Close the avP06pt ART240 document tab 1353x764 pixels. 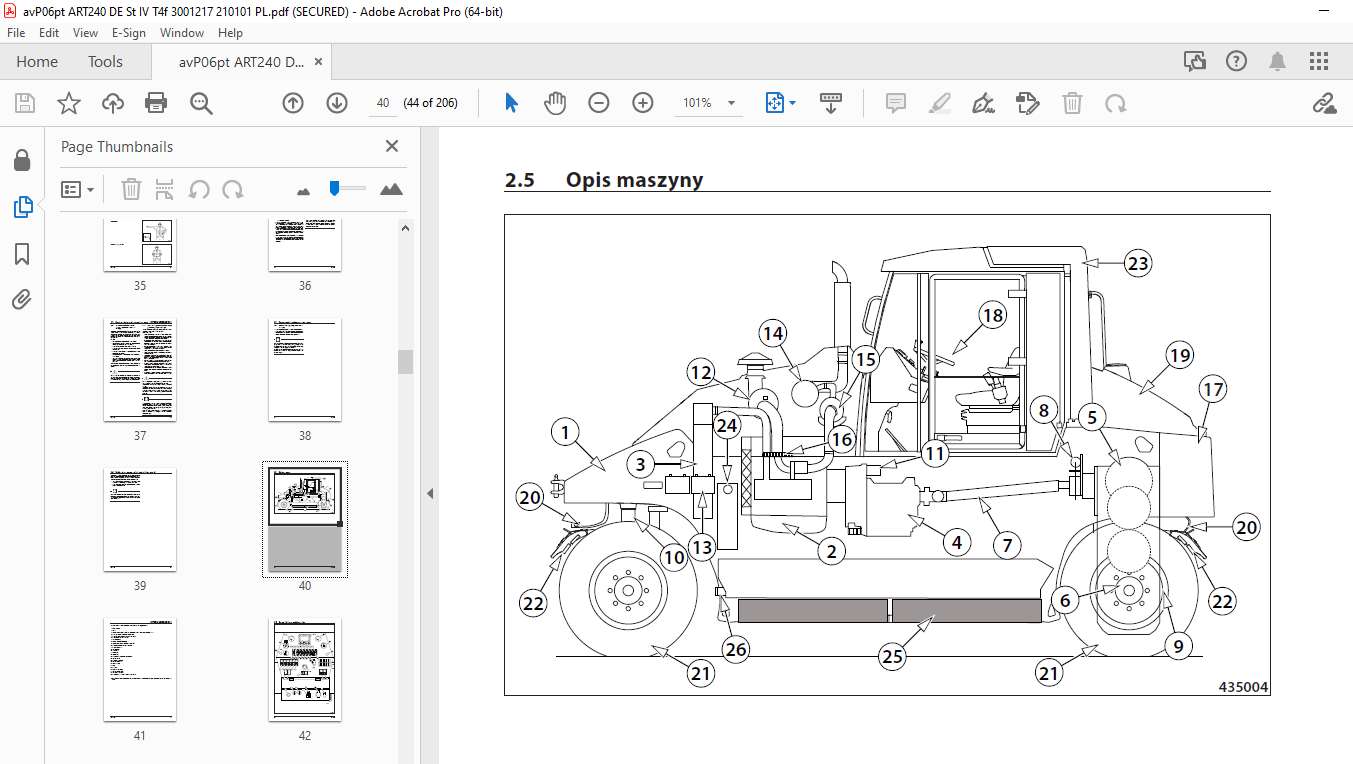pos(319,62)
